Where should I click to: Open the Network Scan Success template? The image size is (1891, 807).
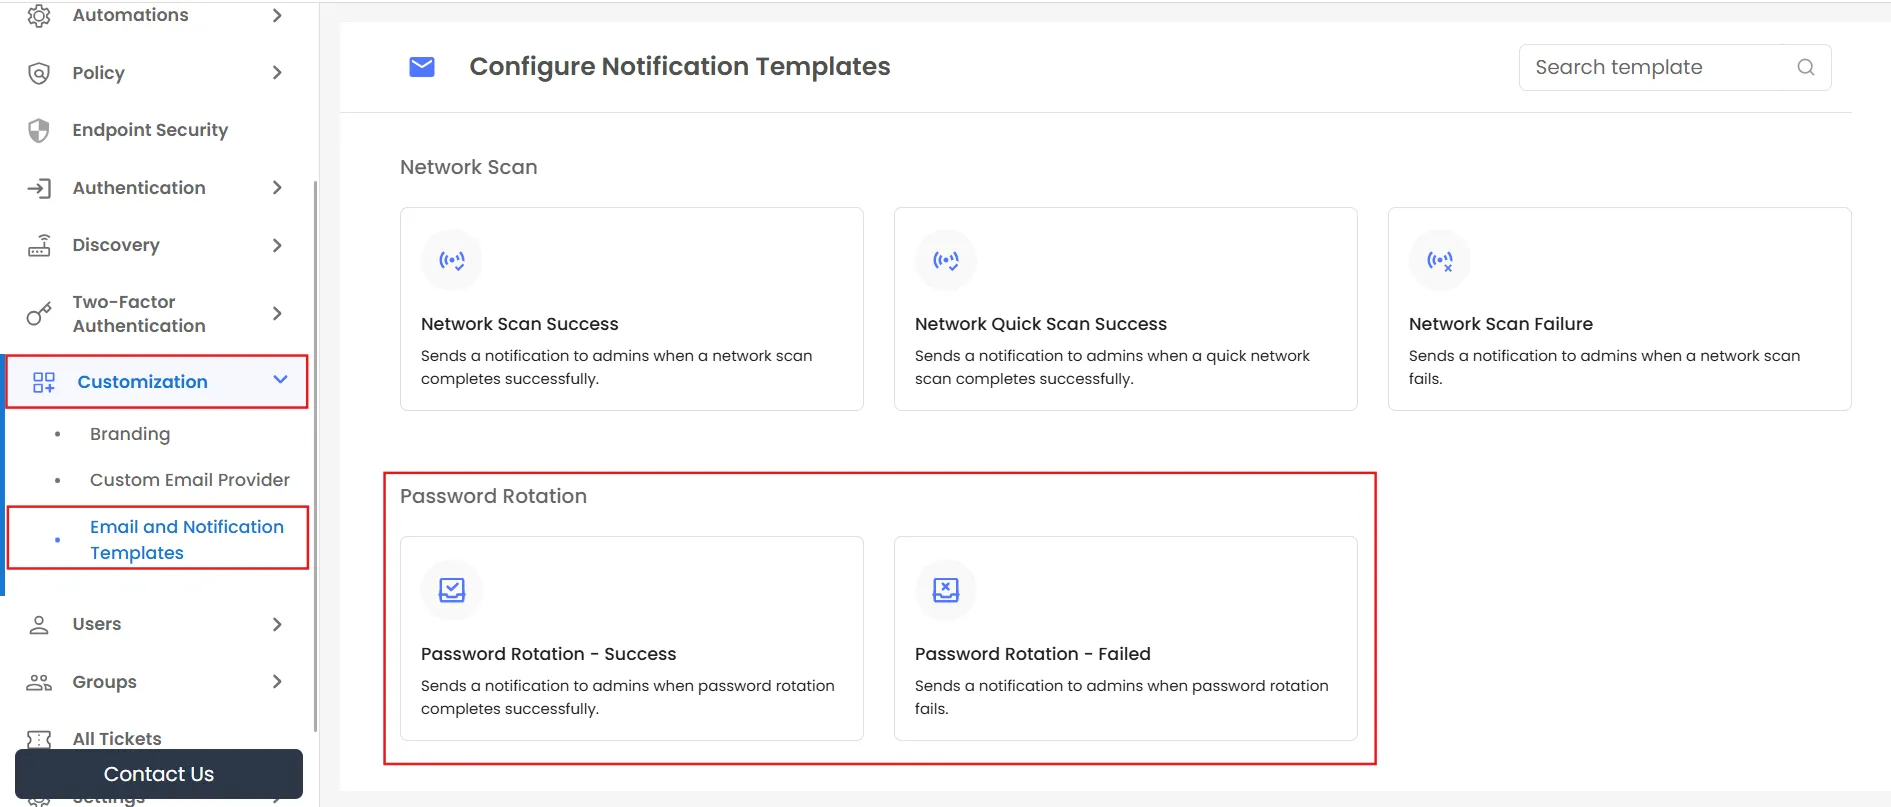(x=632, y=309)
